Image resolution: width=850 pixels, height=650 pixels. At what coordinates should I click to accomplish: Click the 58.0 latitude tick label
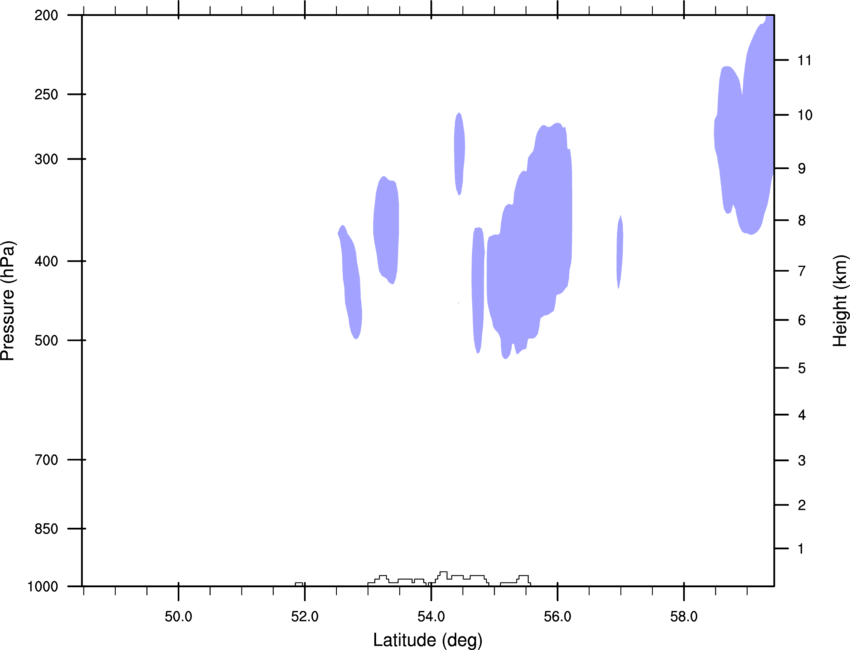tap(684, 617)
